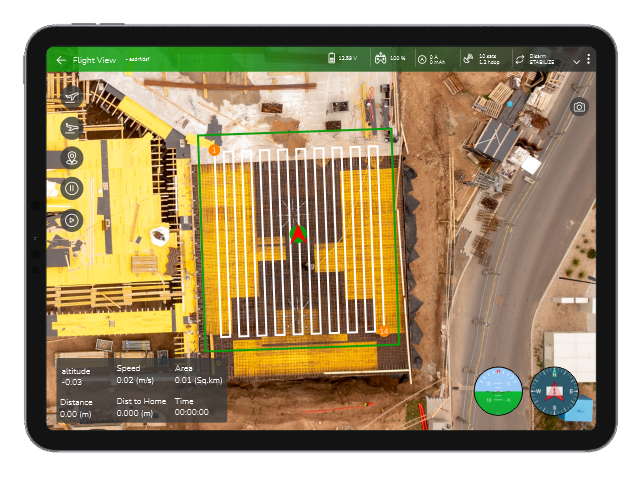Tap the battery voltage icon
This screenshot has width=642, height=477.
[x=332, y=58]
